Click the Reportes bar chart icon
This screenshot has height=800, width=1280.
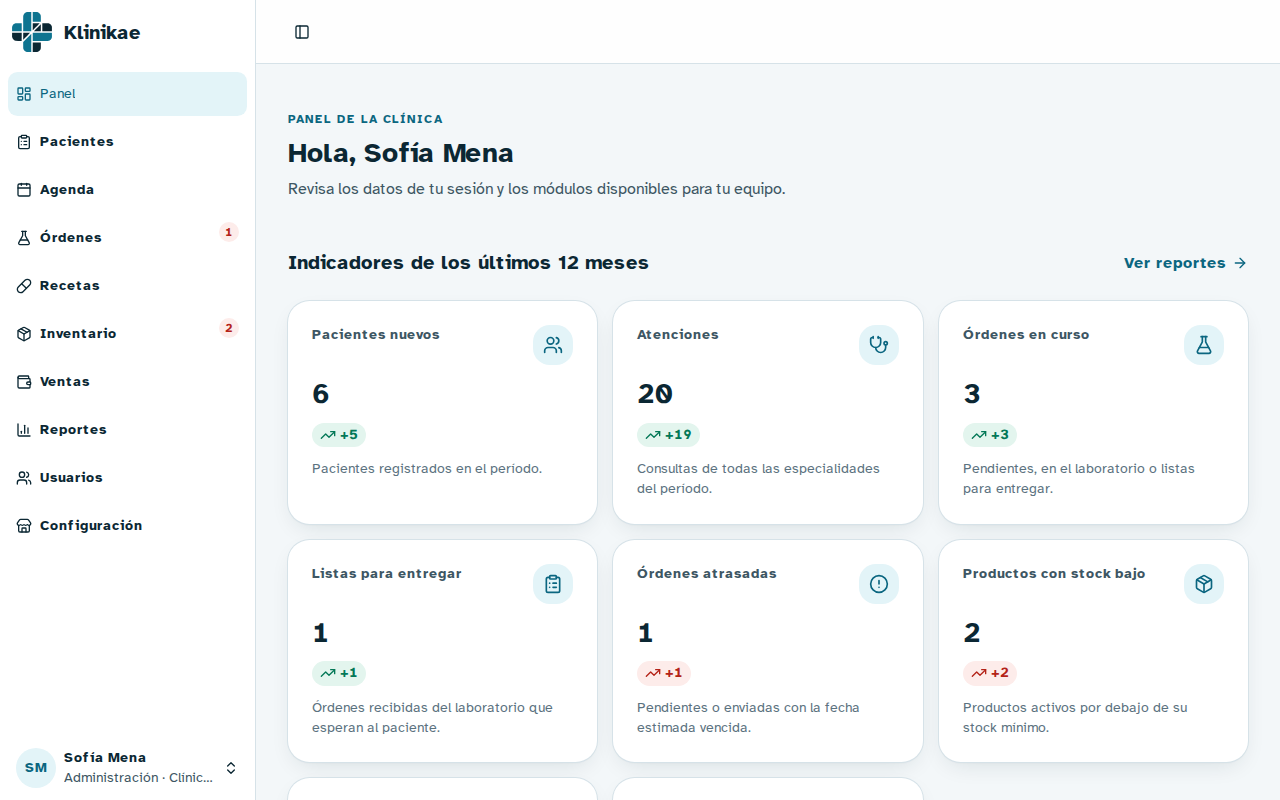click(24, 430)
